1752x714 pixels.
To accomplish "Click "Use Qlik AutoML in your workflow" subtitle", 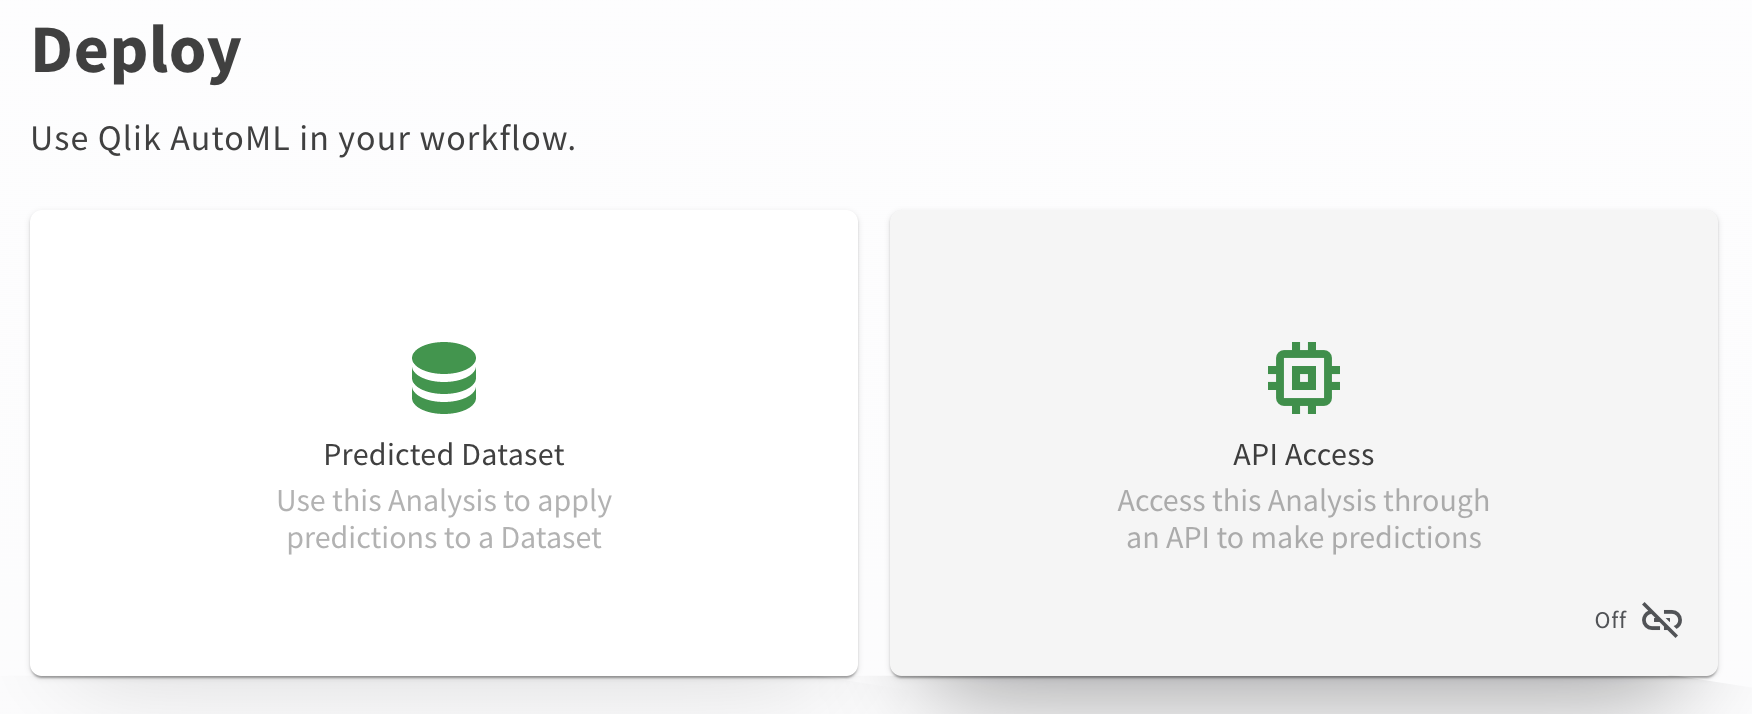I will (303, 138).
